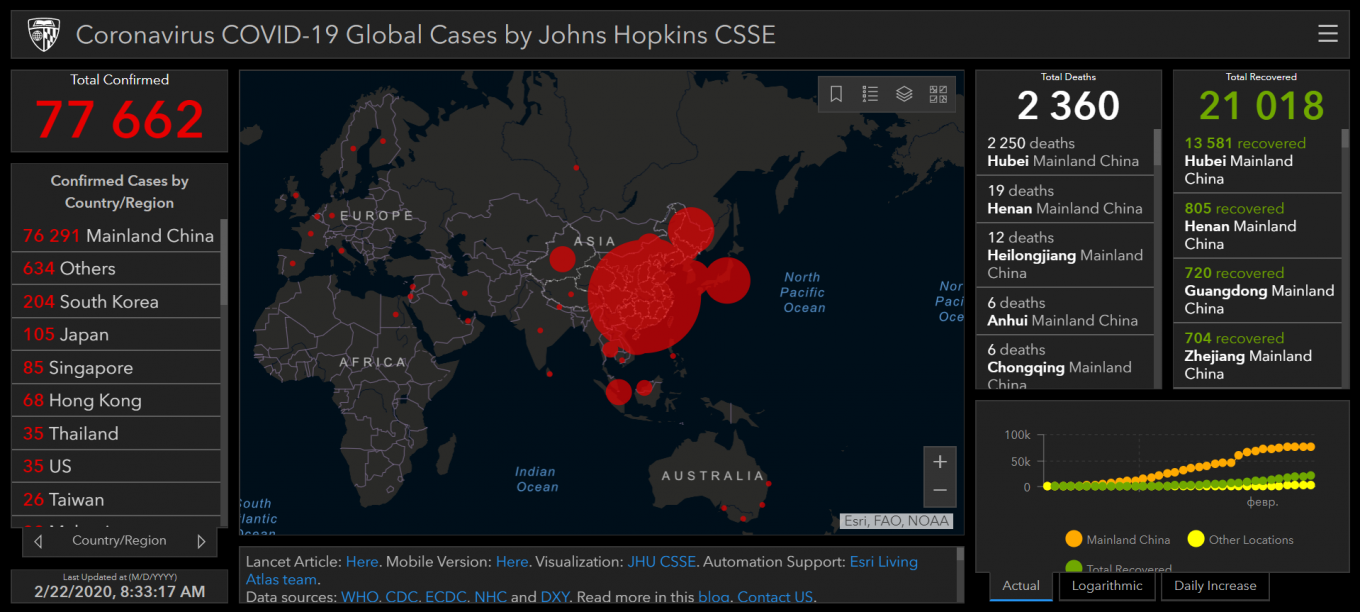Select South Korea in confirmed cases list

click(x=108, y=302)
